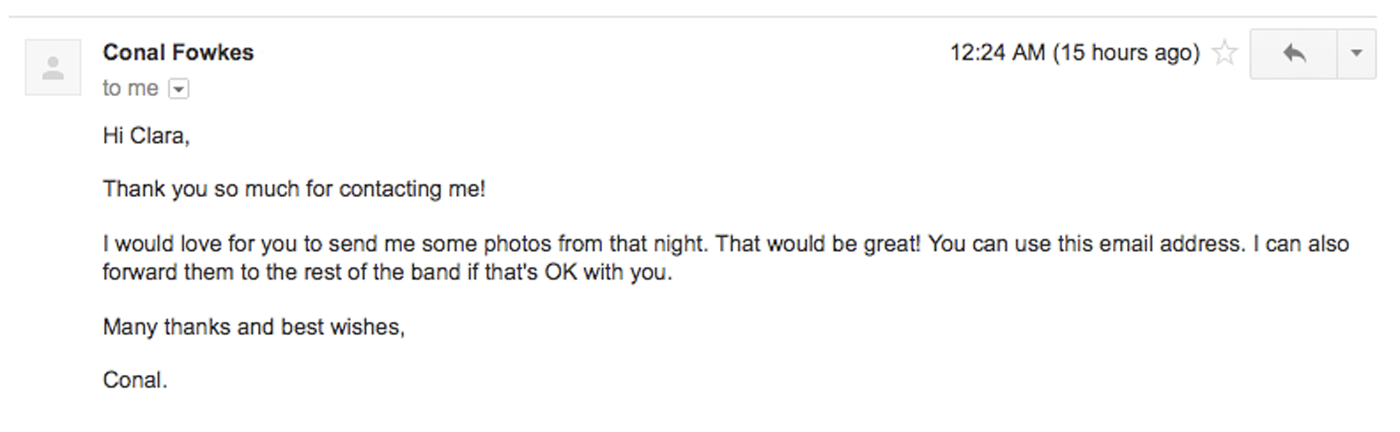1400x432 pixels.
Task: Click "15 hours ago" relative time text
Action: 1126,54
